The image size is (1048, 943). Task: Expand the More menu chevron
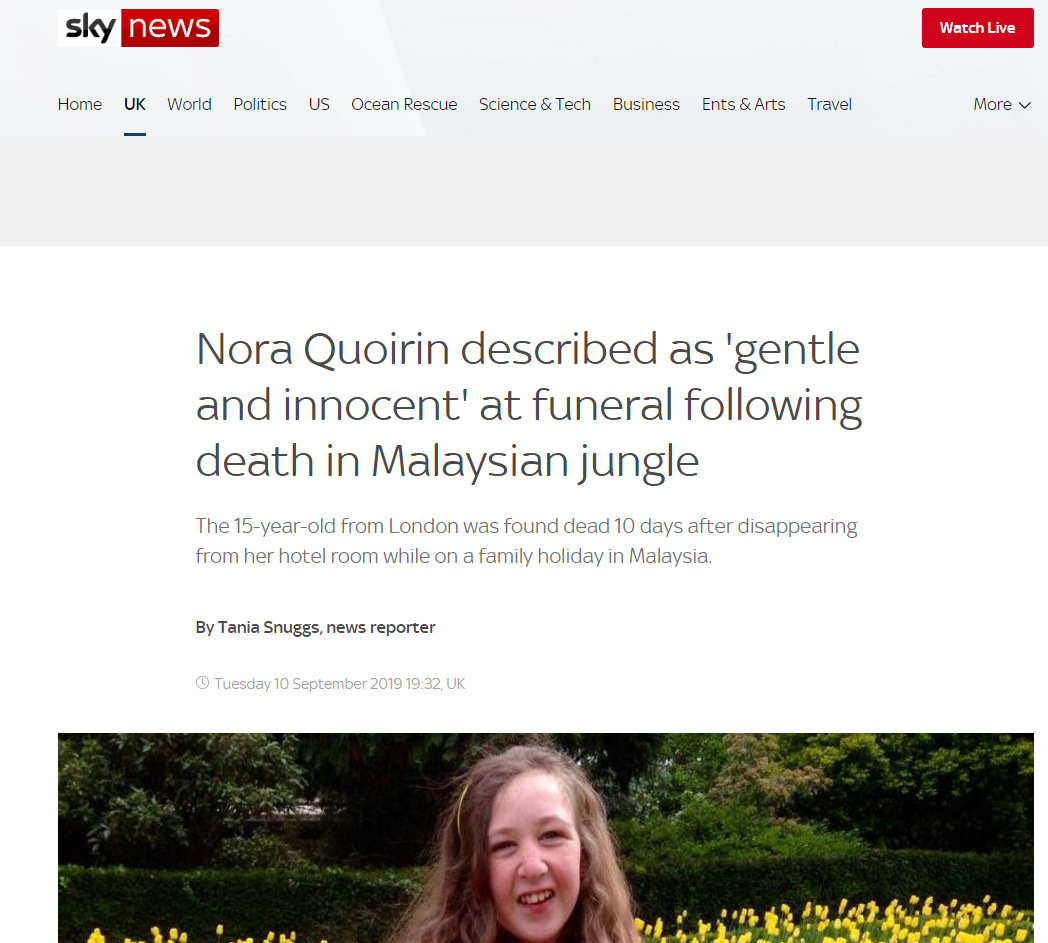(x=1025, y=105)
